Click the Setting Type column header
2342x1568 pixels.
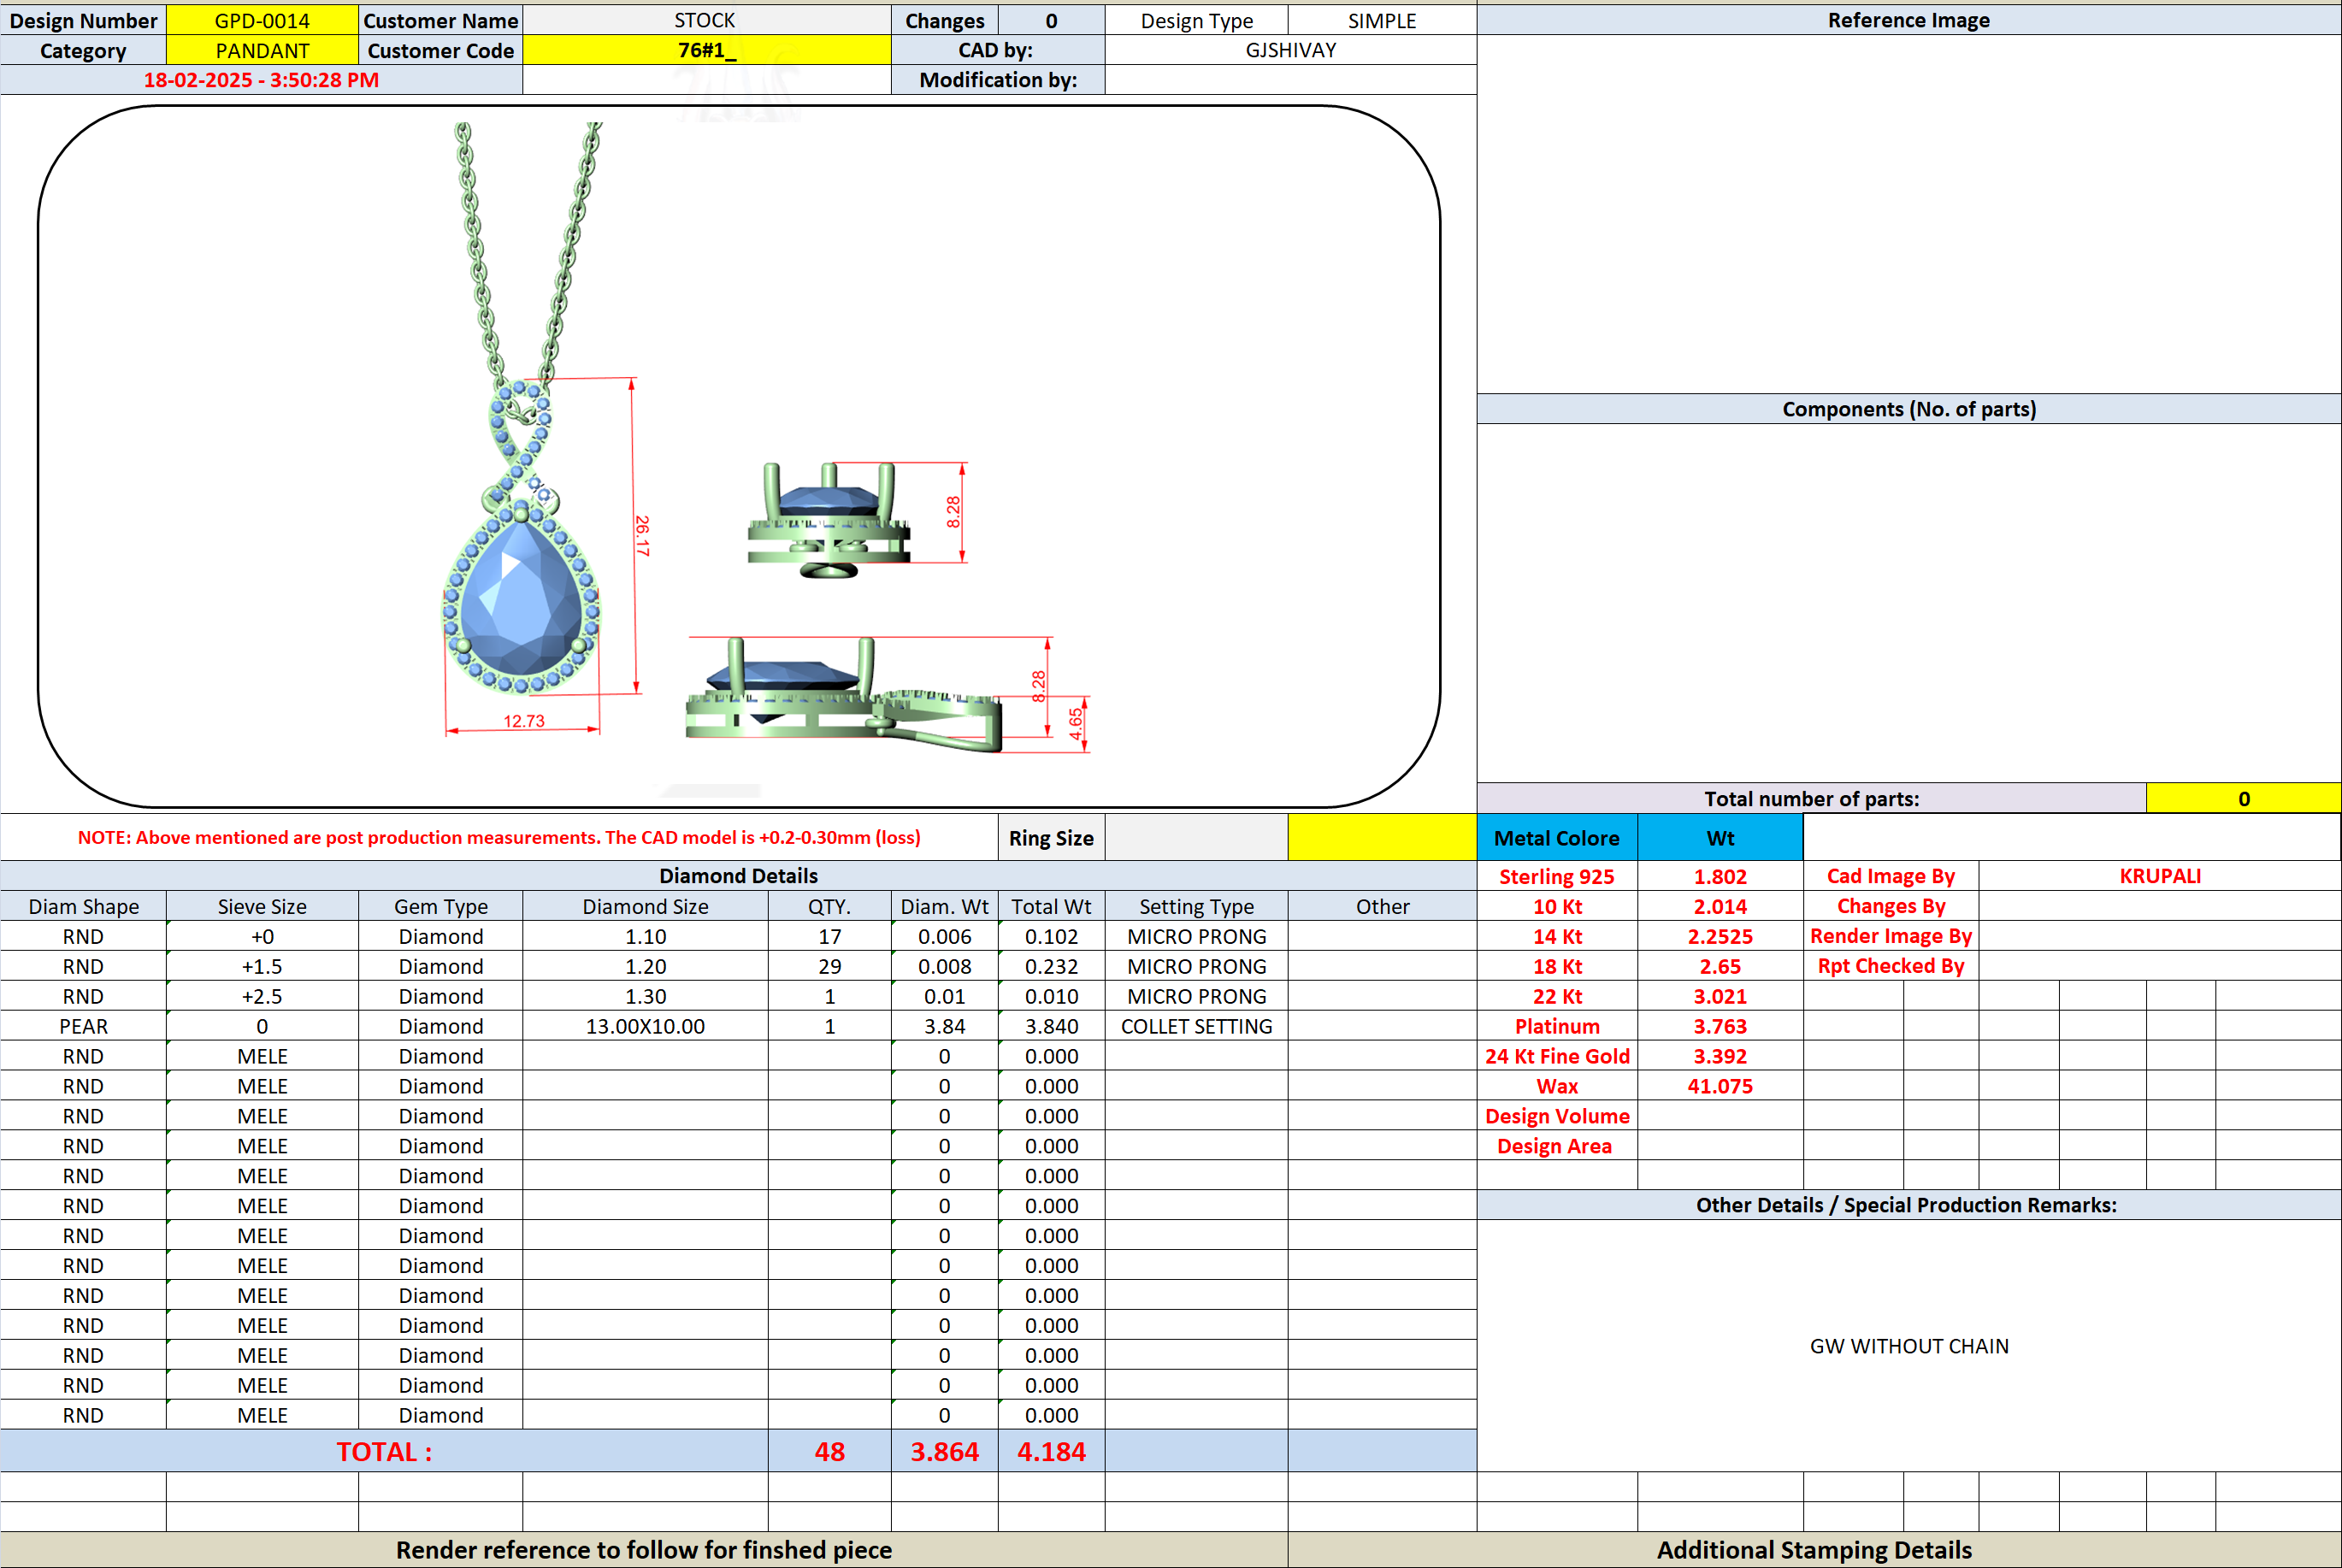[x=1196, y=906]
